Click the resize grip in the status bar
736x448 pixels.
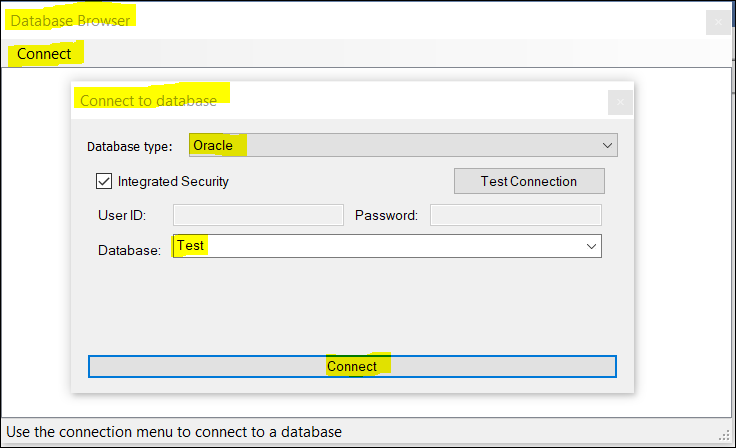click(725, 436)
